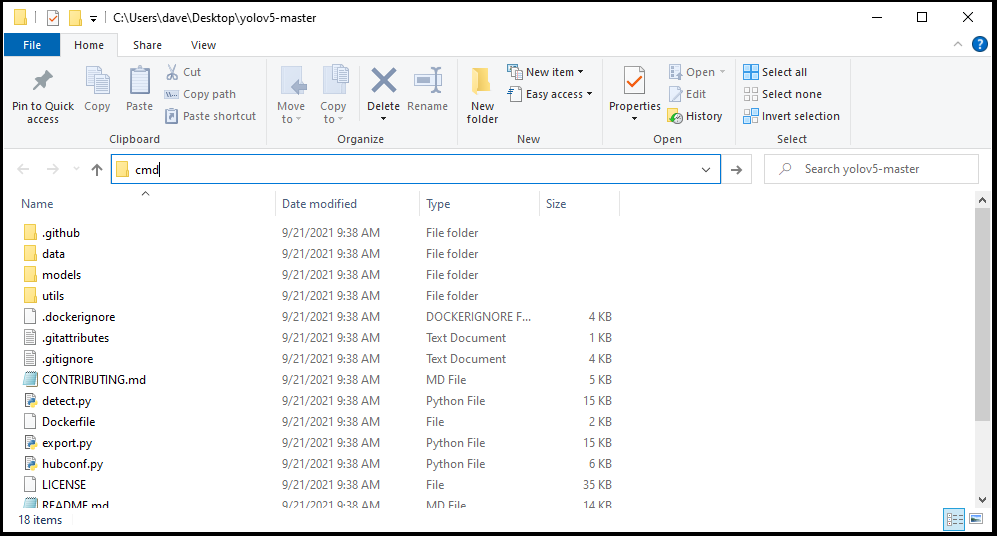Click the red Delete X icon

pyautogui.click(x=383, y=81)
